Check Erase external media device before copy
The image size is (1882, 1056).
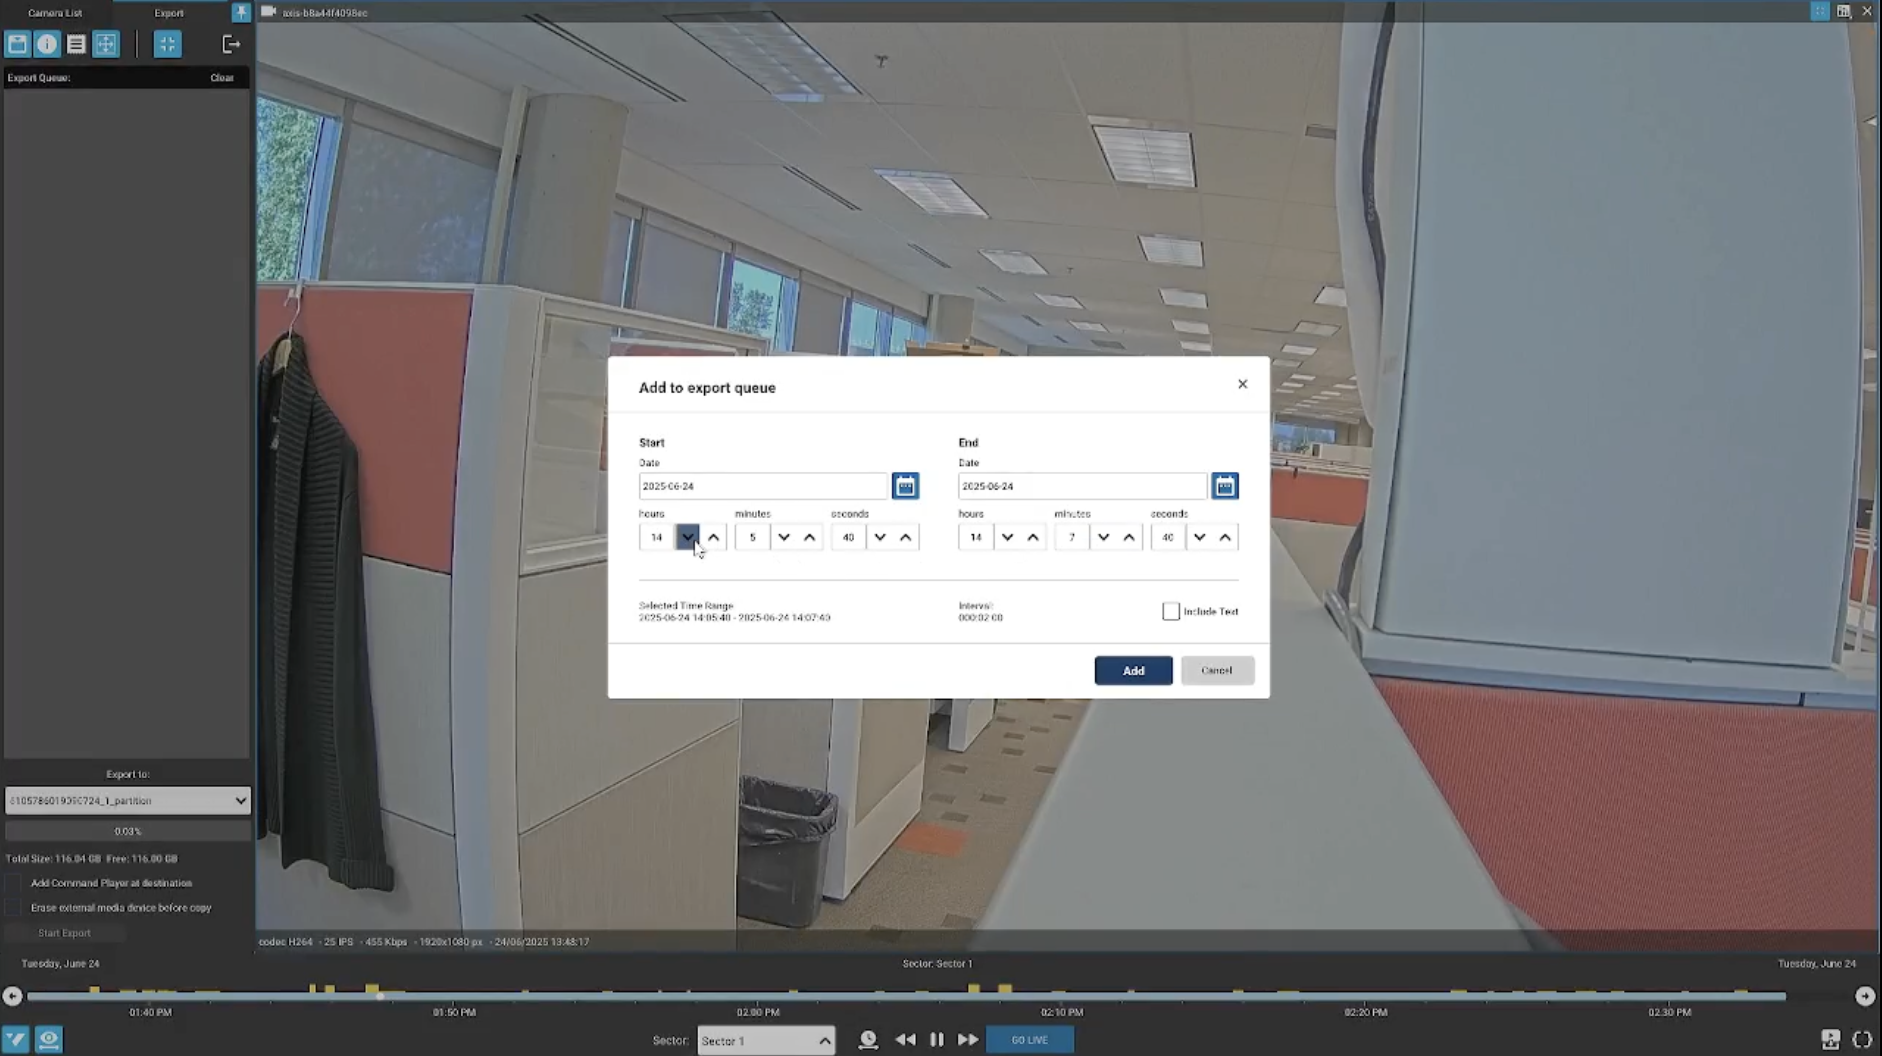[13, 908]
